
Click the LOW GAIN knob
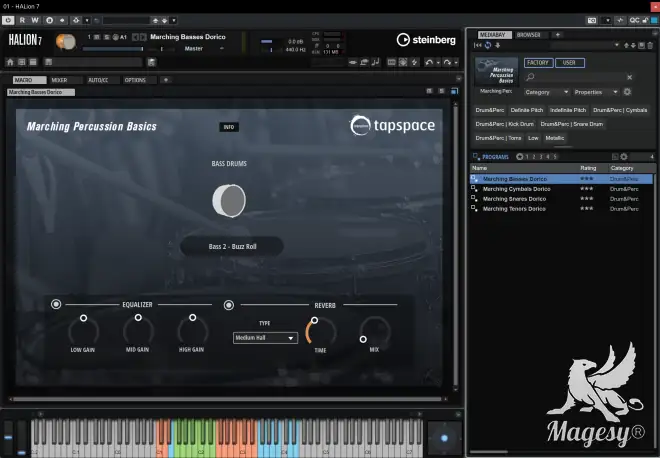click(x=83, y=330)
